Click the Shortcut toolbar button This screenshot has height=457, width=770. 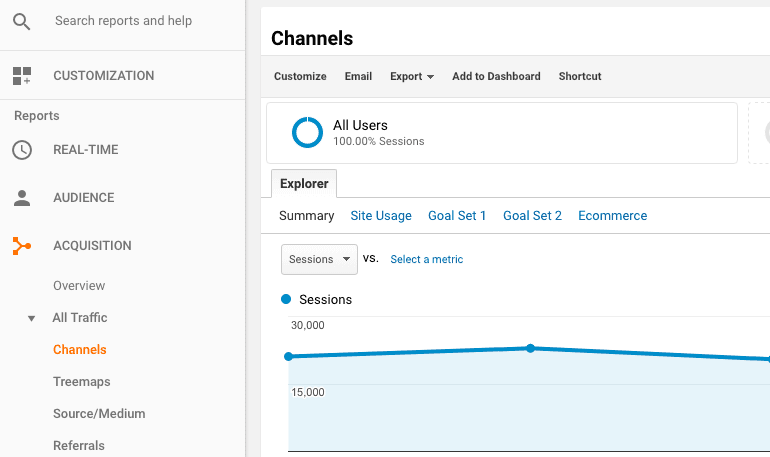point(580,76)
